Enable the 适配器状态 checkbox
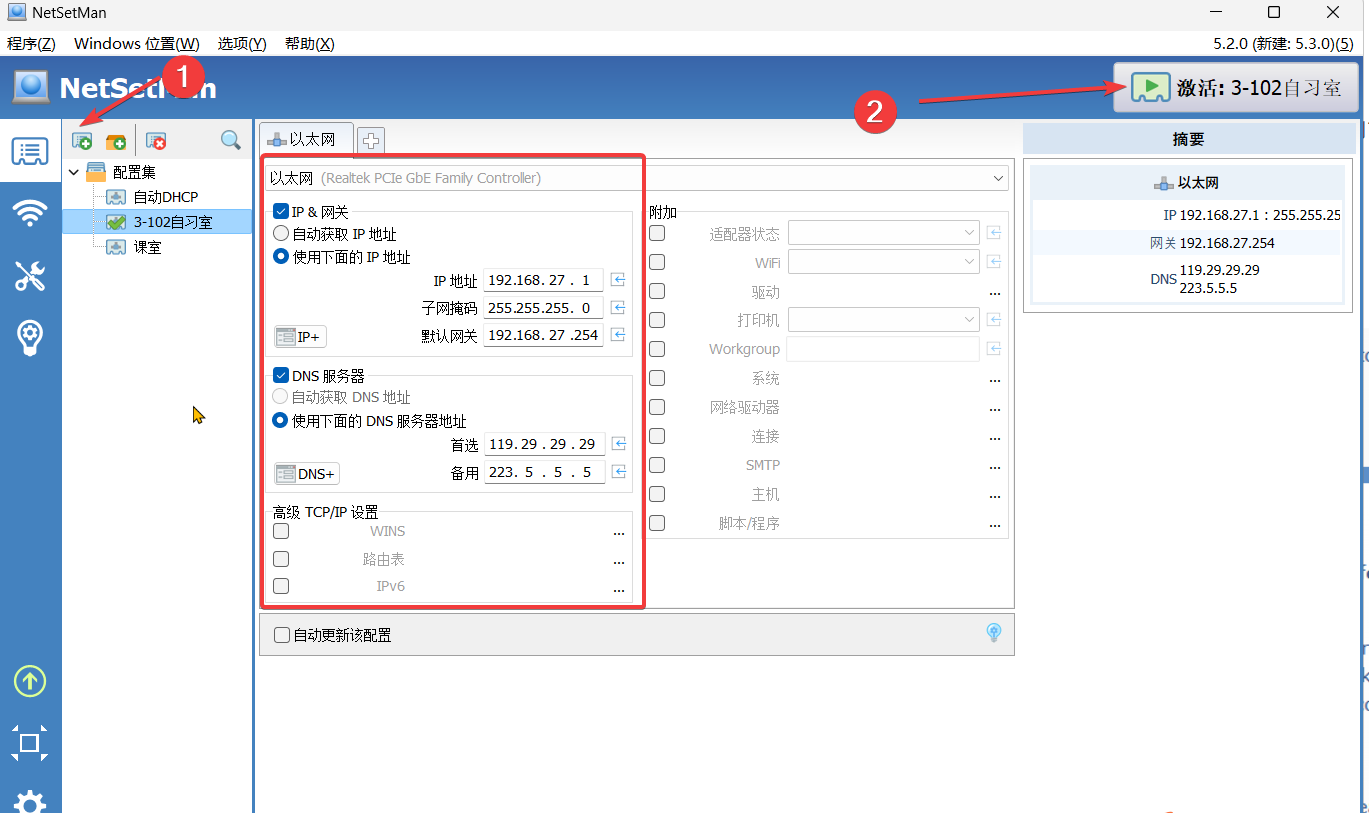1369x813 pixels. [657, 233]
